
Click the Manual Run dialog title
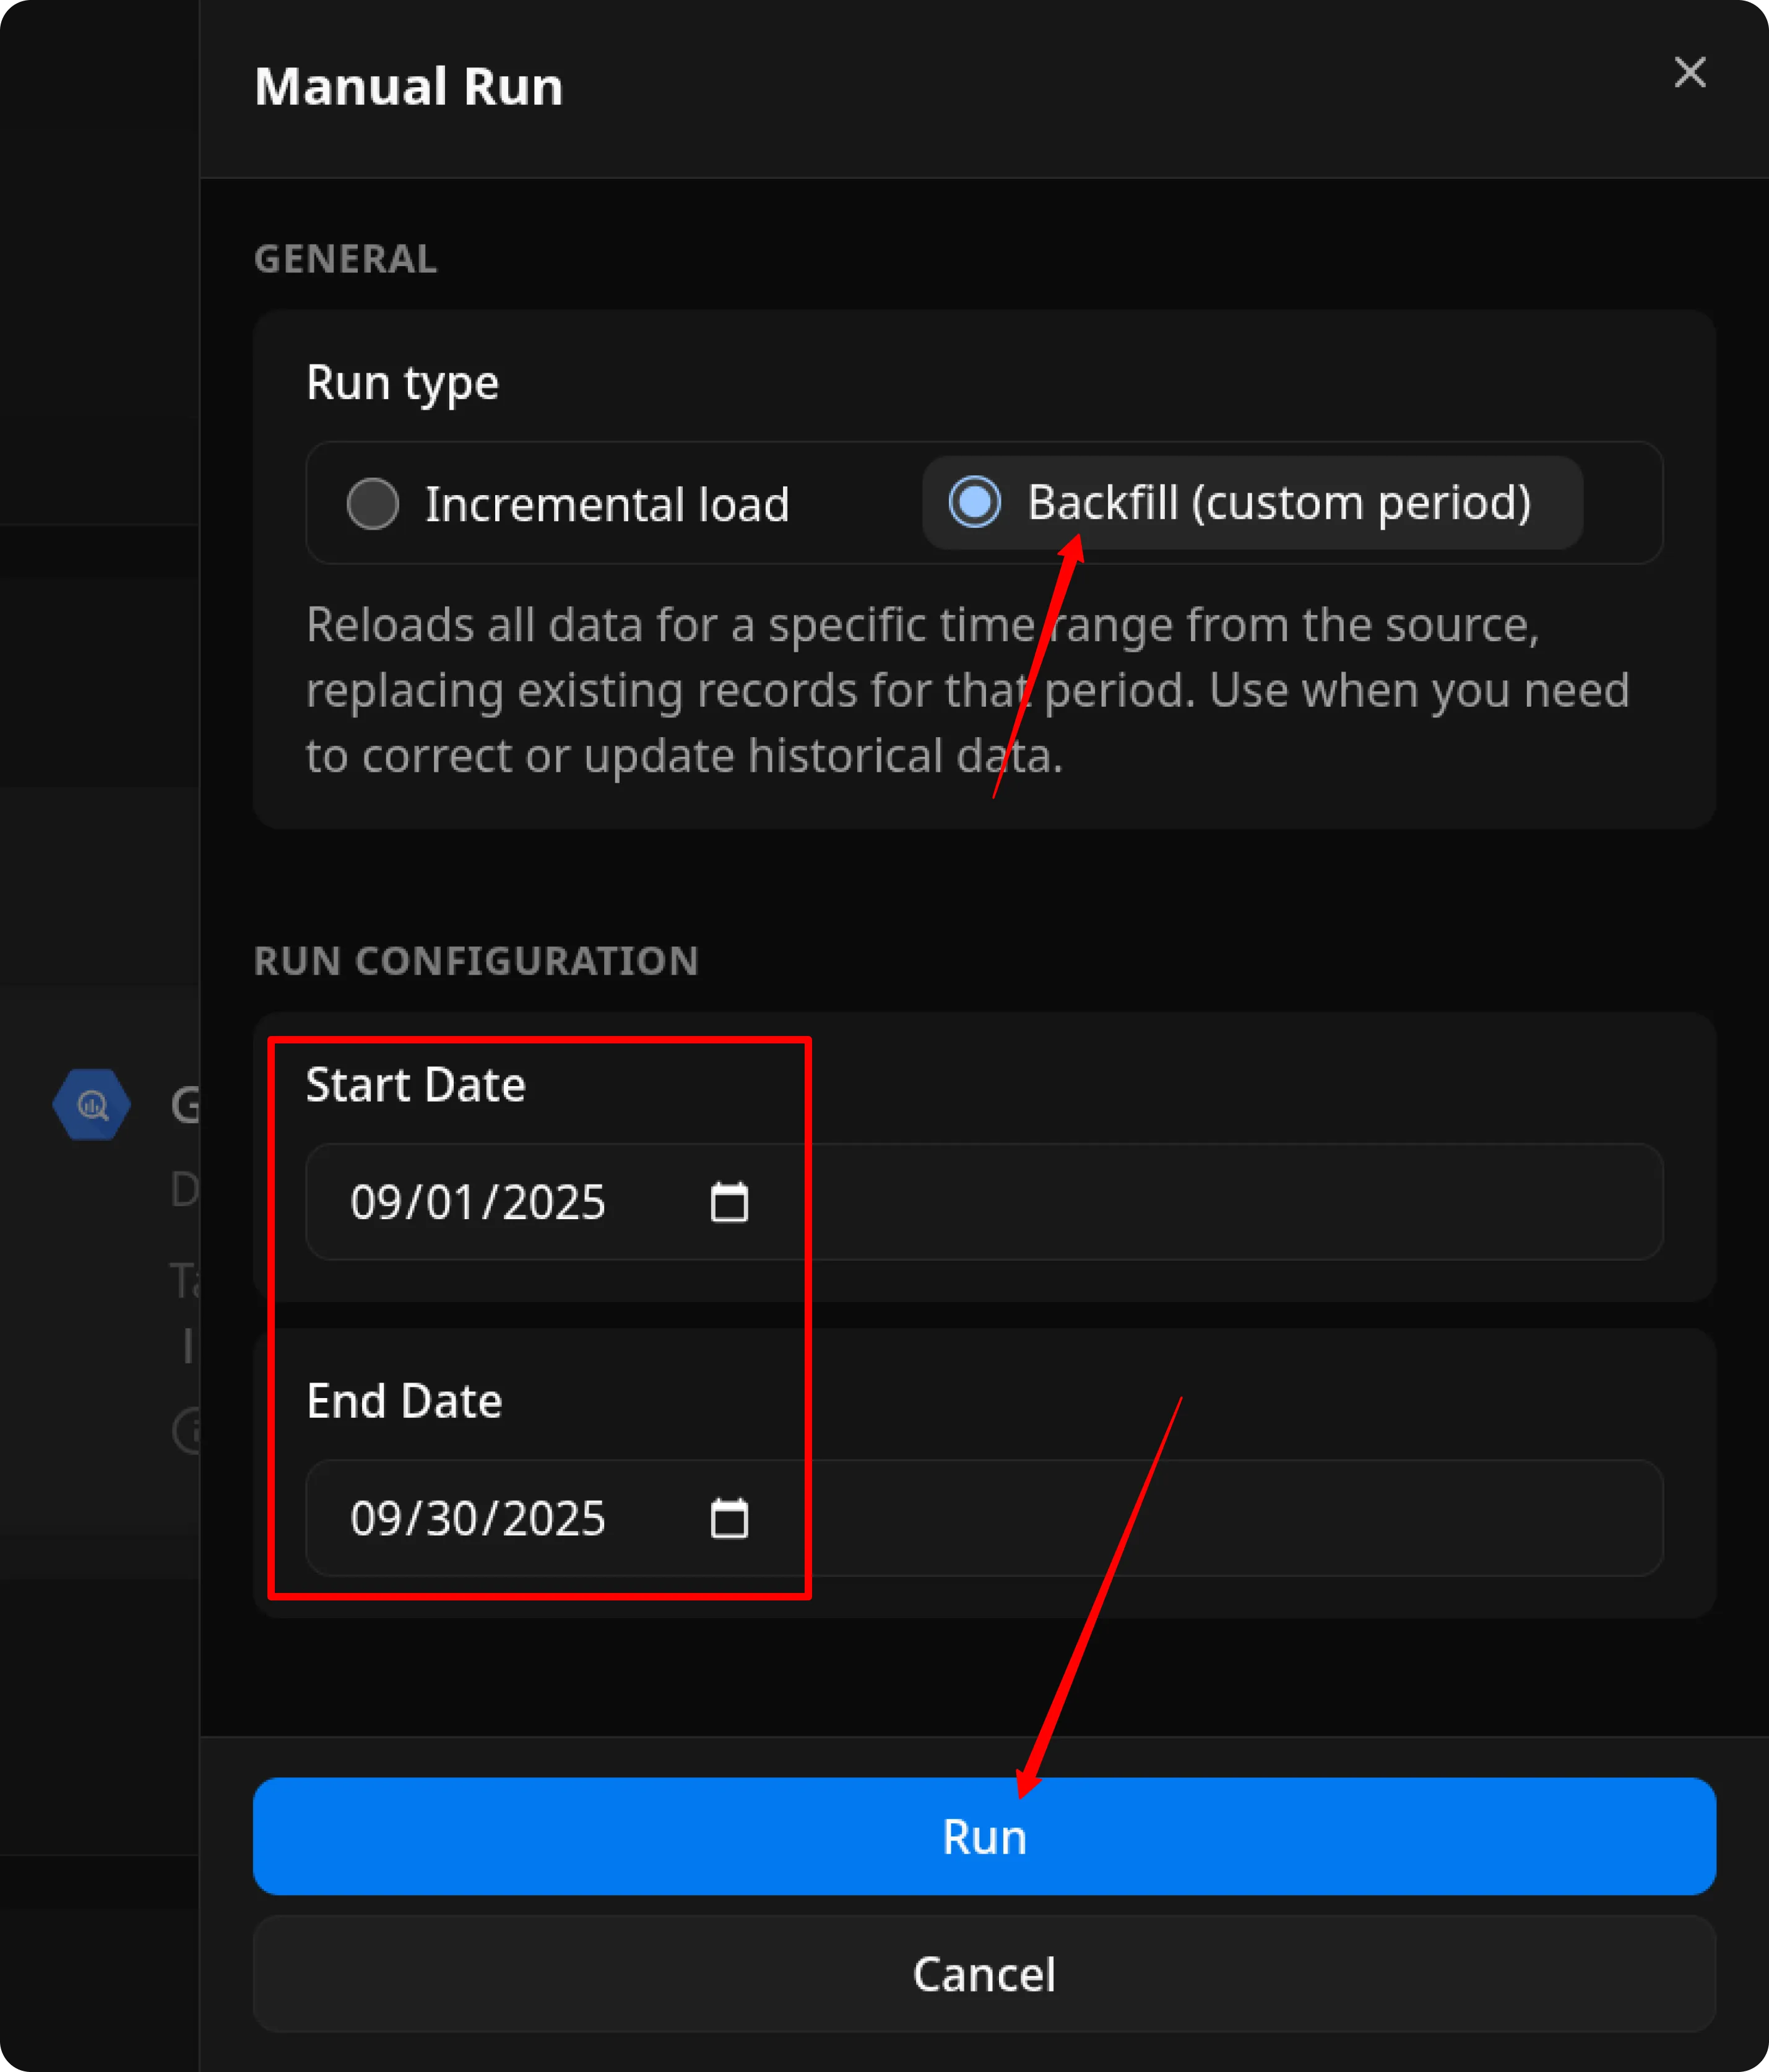pos(409,85)
